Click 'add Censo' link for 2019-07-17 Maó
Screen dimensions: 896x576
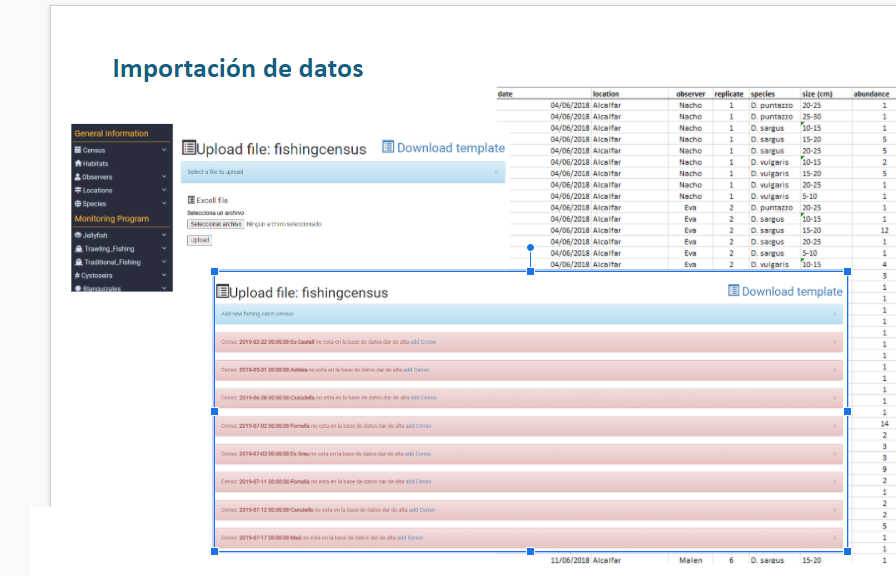tap(410, 538)
